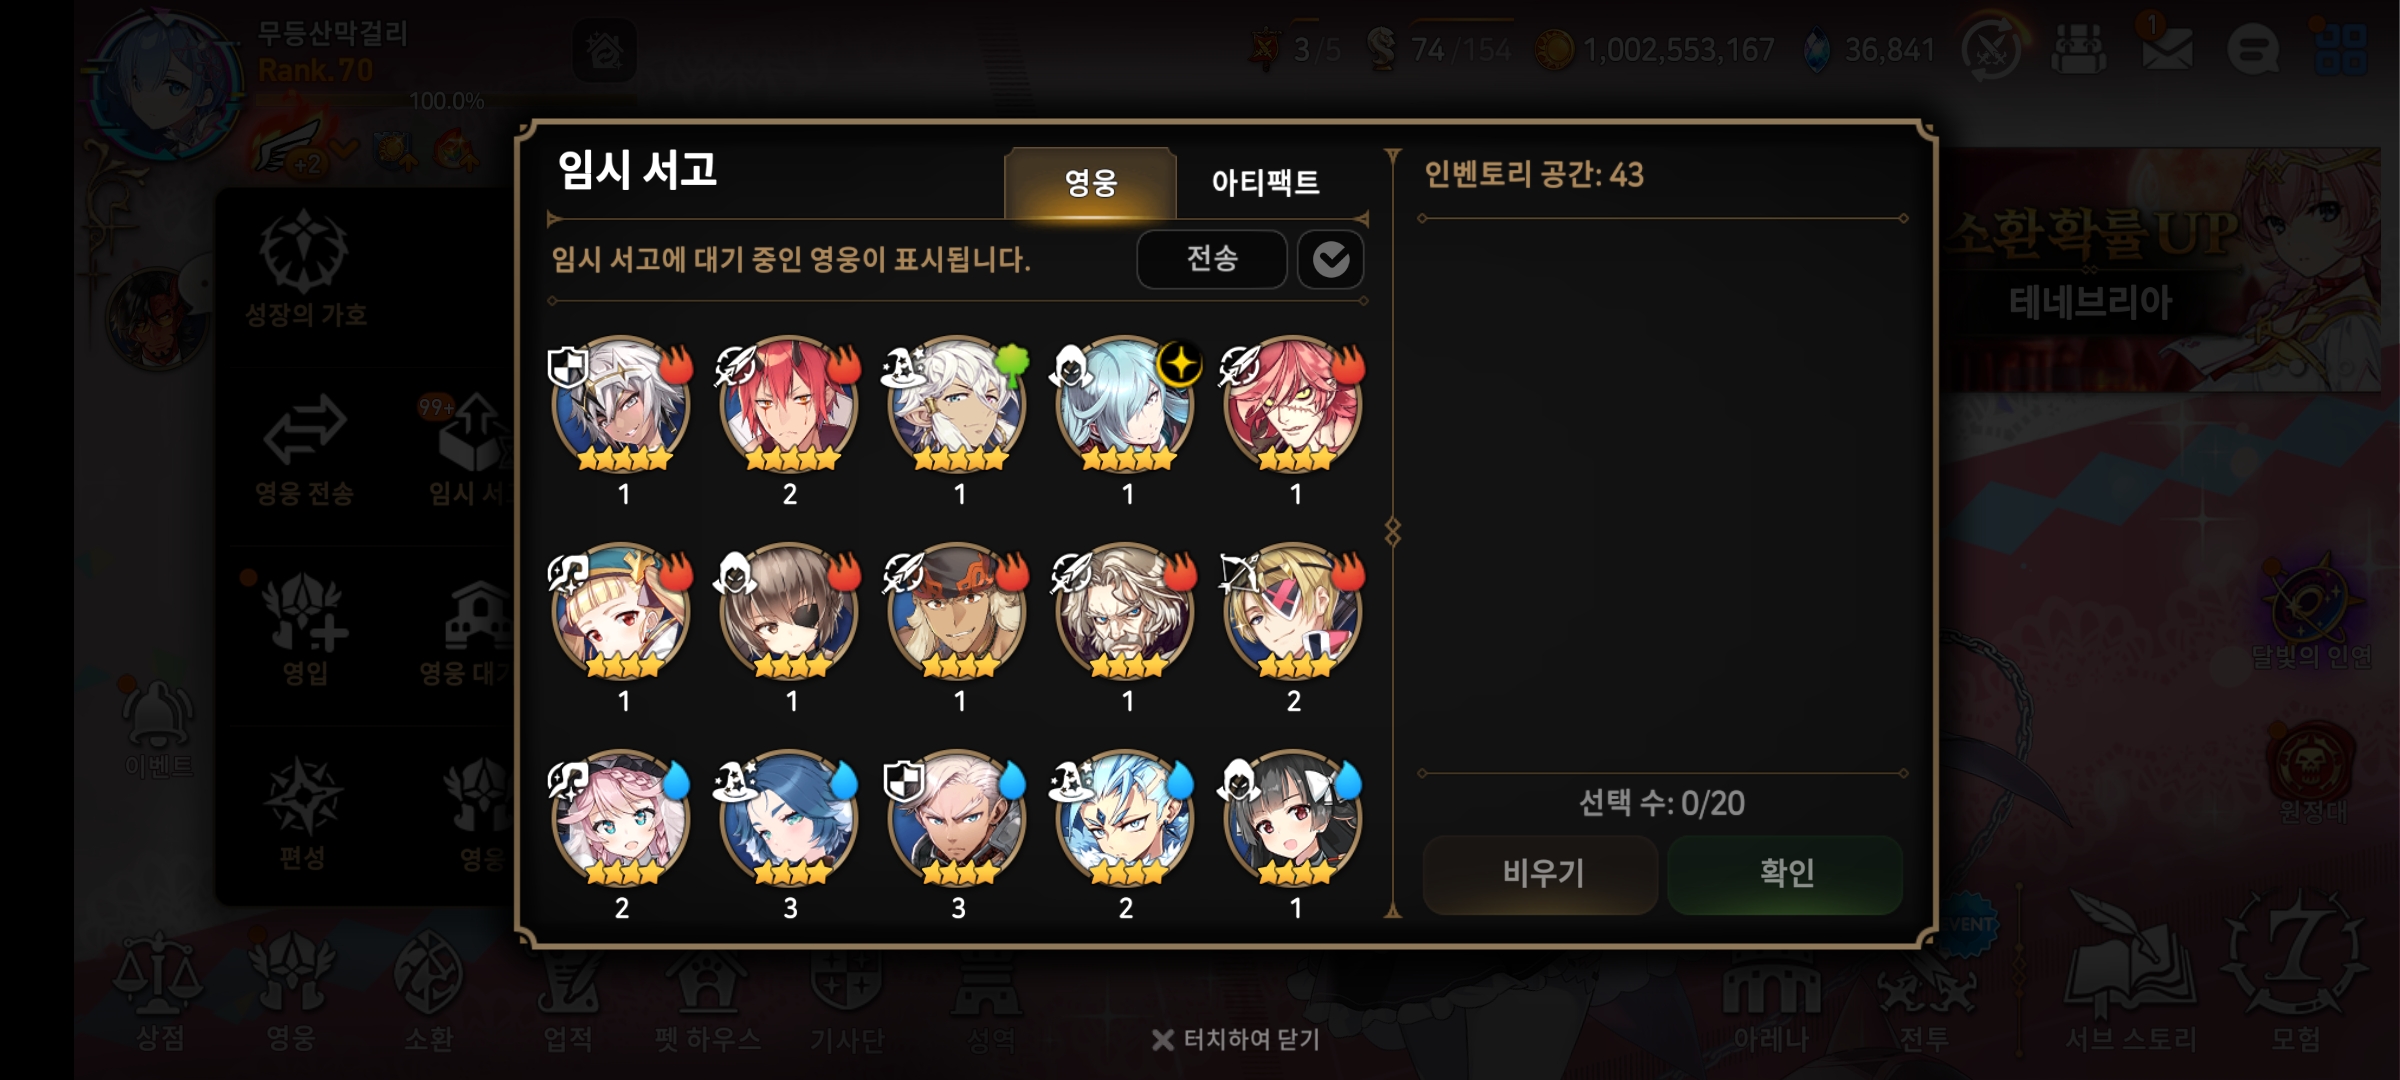Open the chat bubble icon

click(x=2253, y=49)
